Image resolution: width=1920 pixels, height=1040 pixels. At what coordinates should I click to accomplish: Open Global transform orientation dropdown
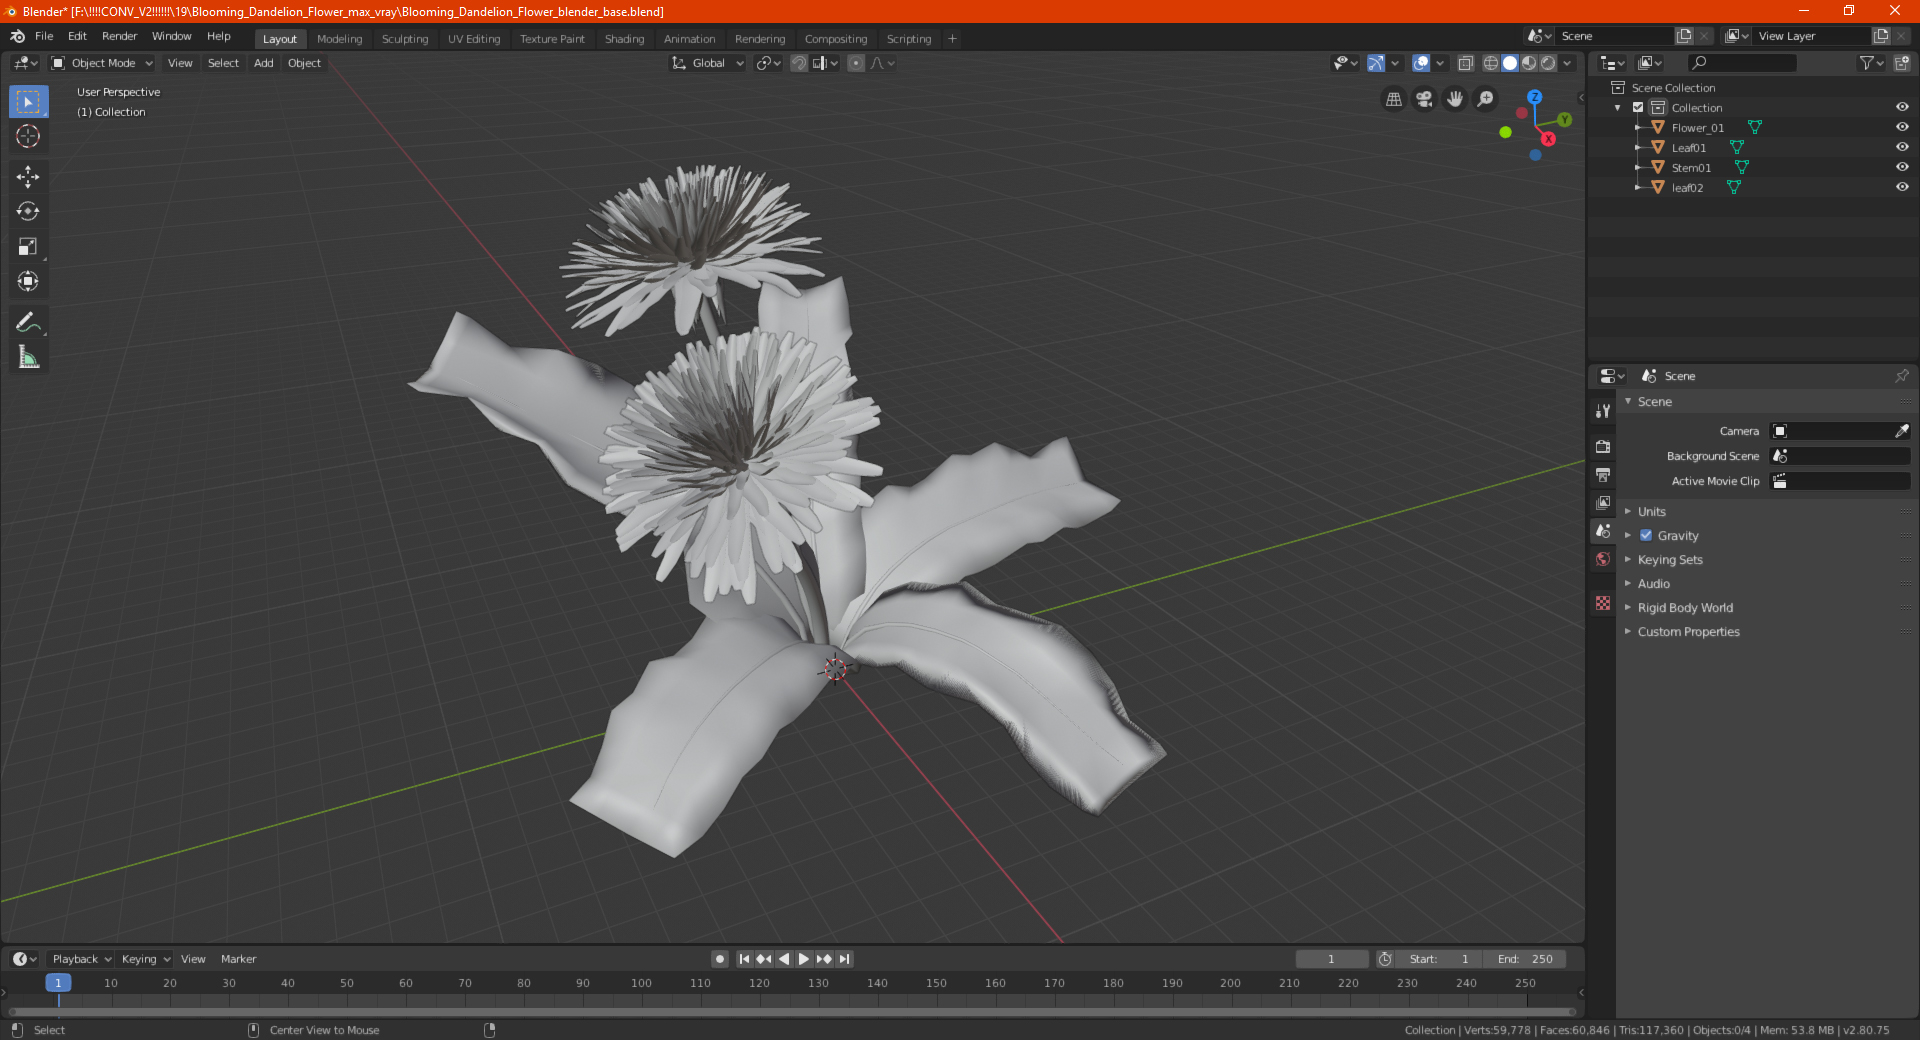pyautogui.click(x=708, y=63)
